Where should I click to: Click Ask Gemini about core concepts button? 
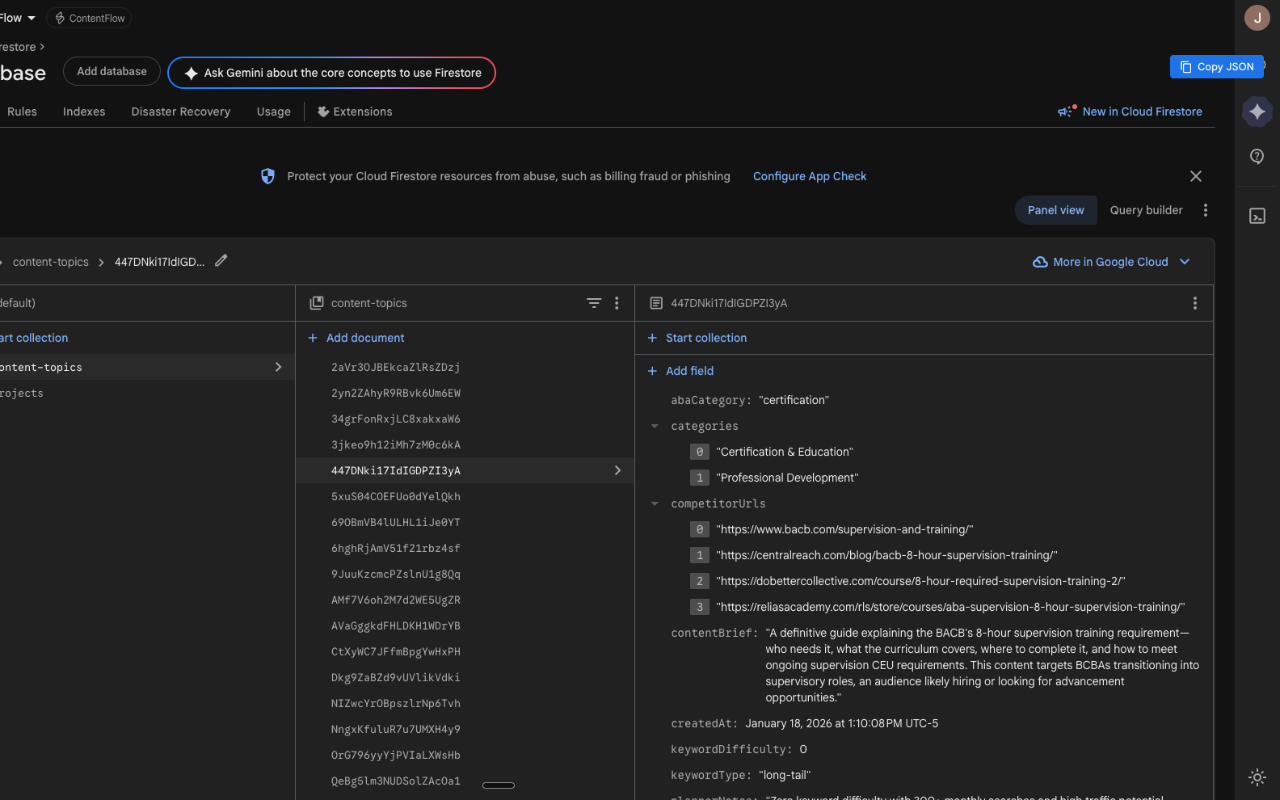(332, 73)
